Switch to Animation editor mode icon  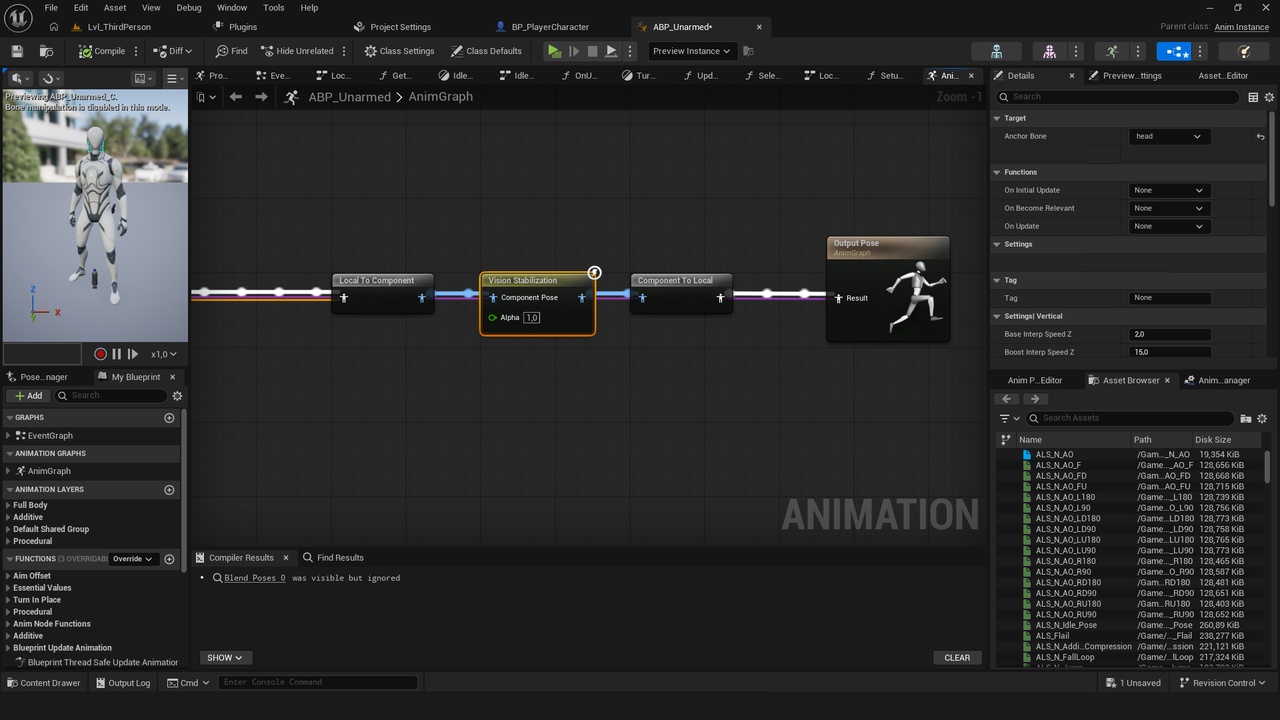point(1112,51)
